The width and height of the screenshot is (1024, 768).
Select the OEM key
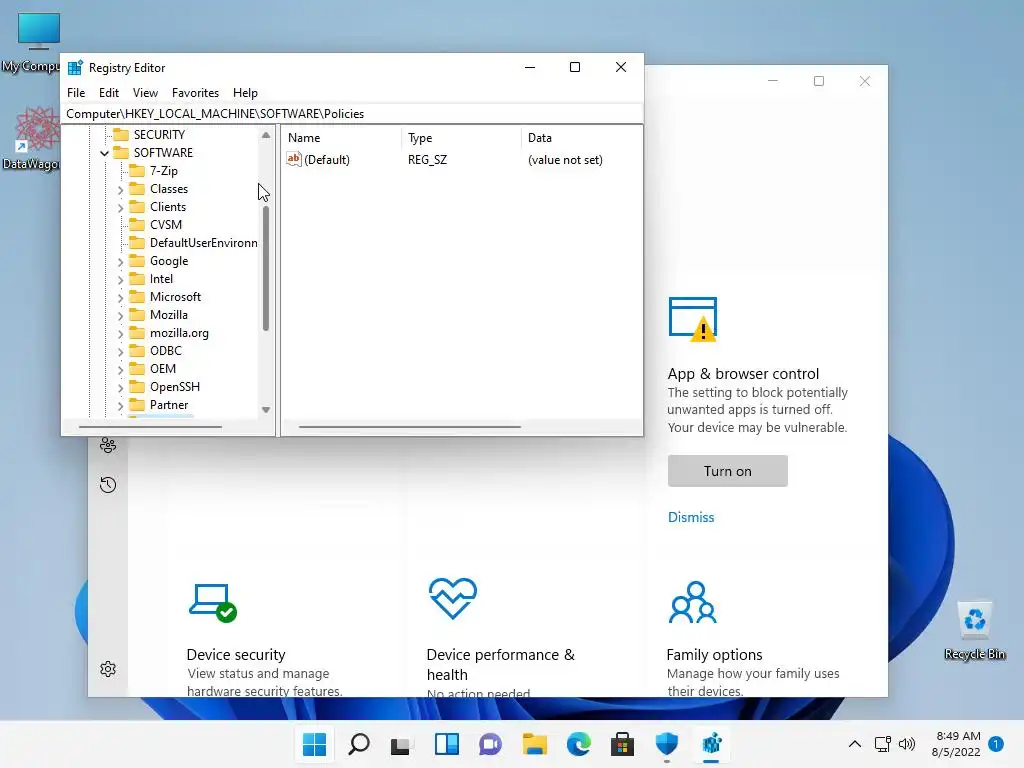[163, 369]
